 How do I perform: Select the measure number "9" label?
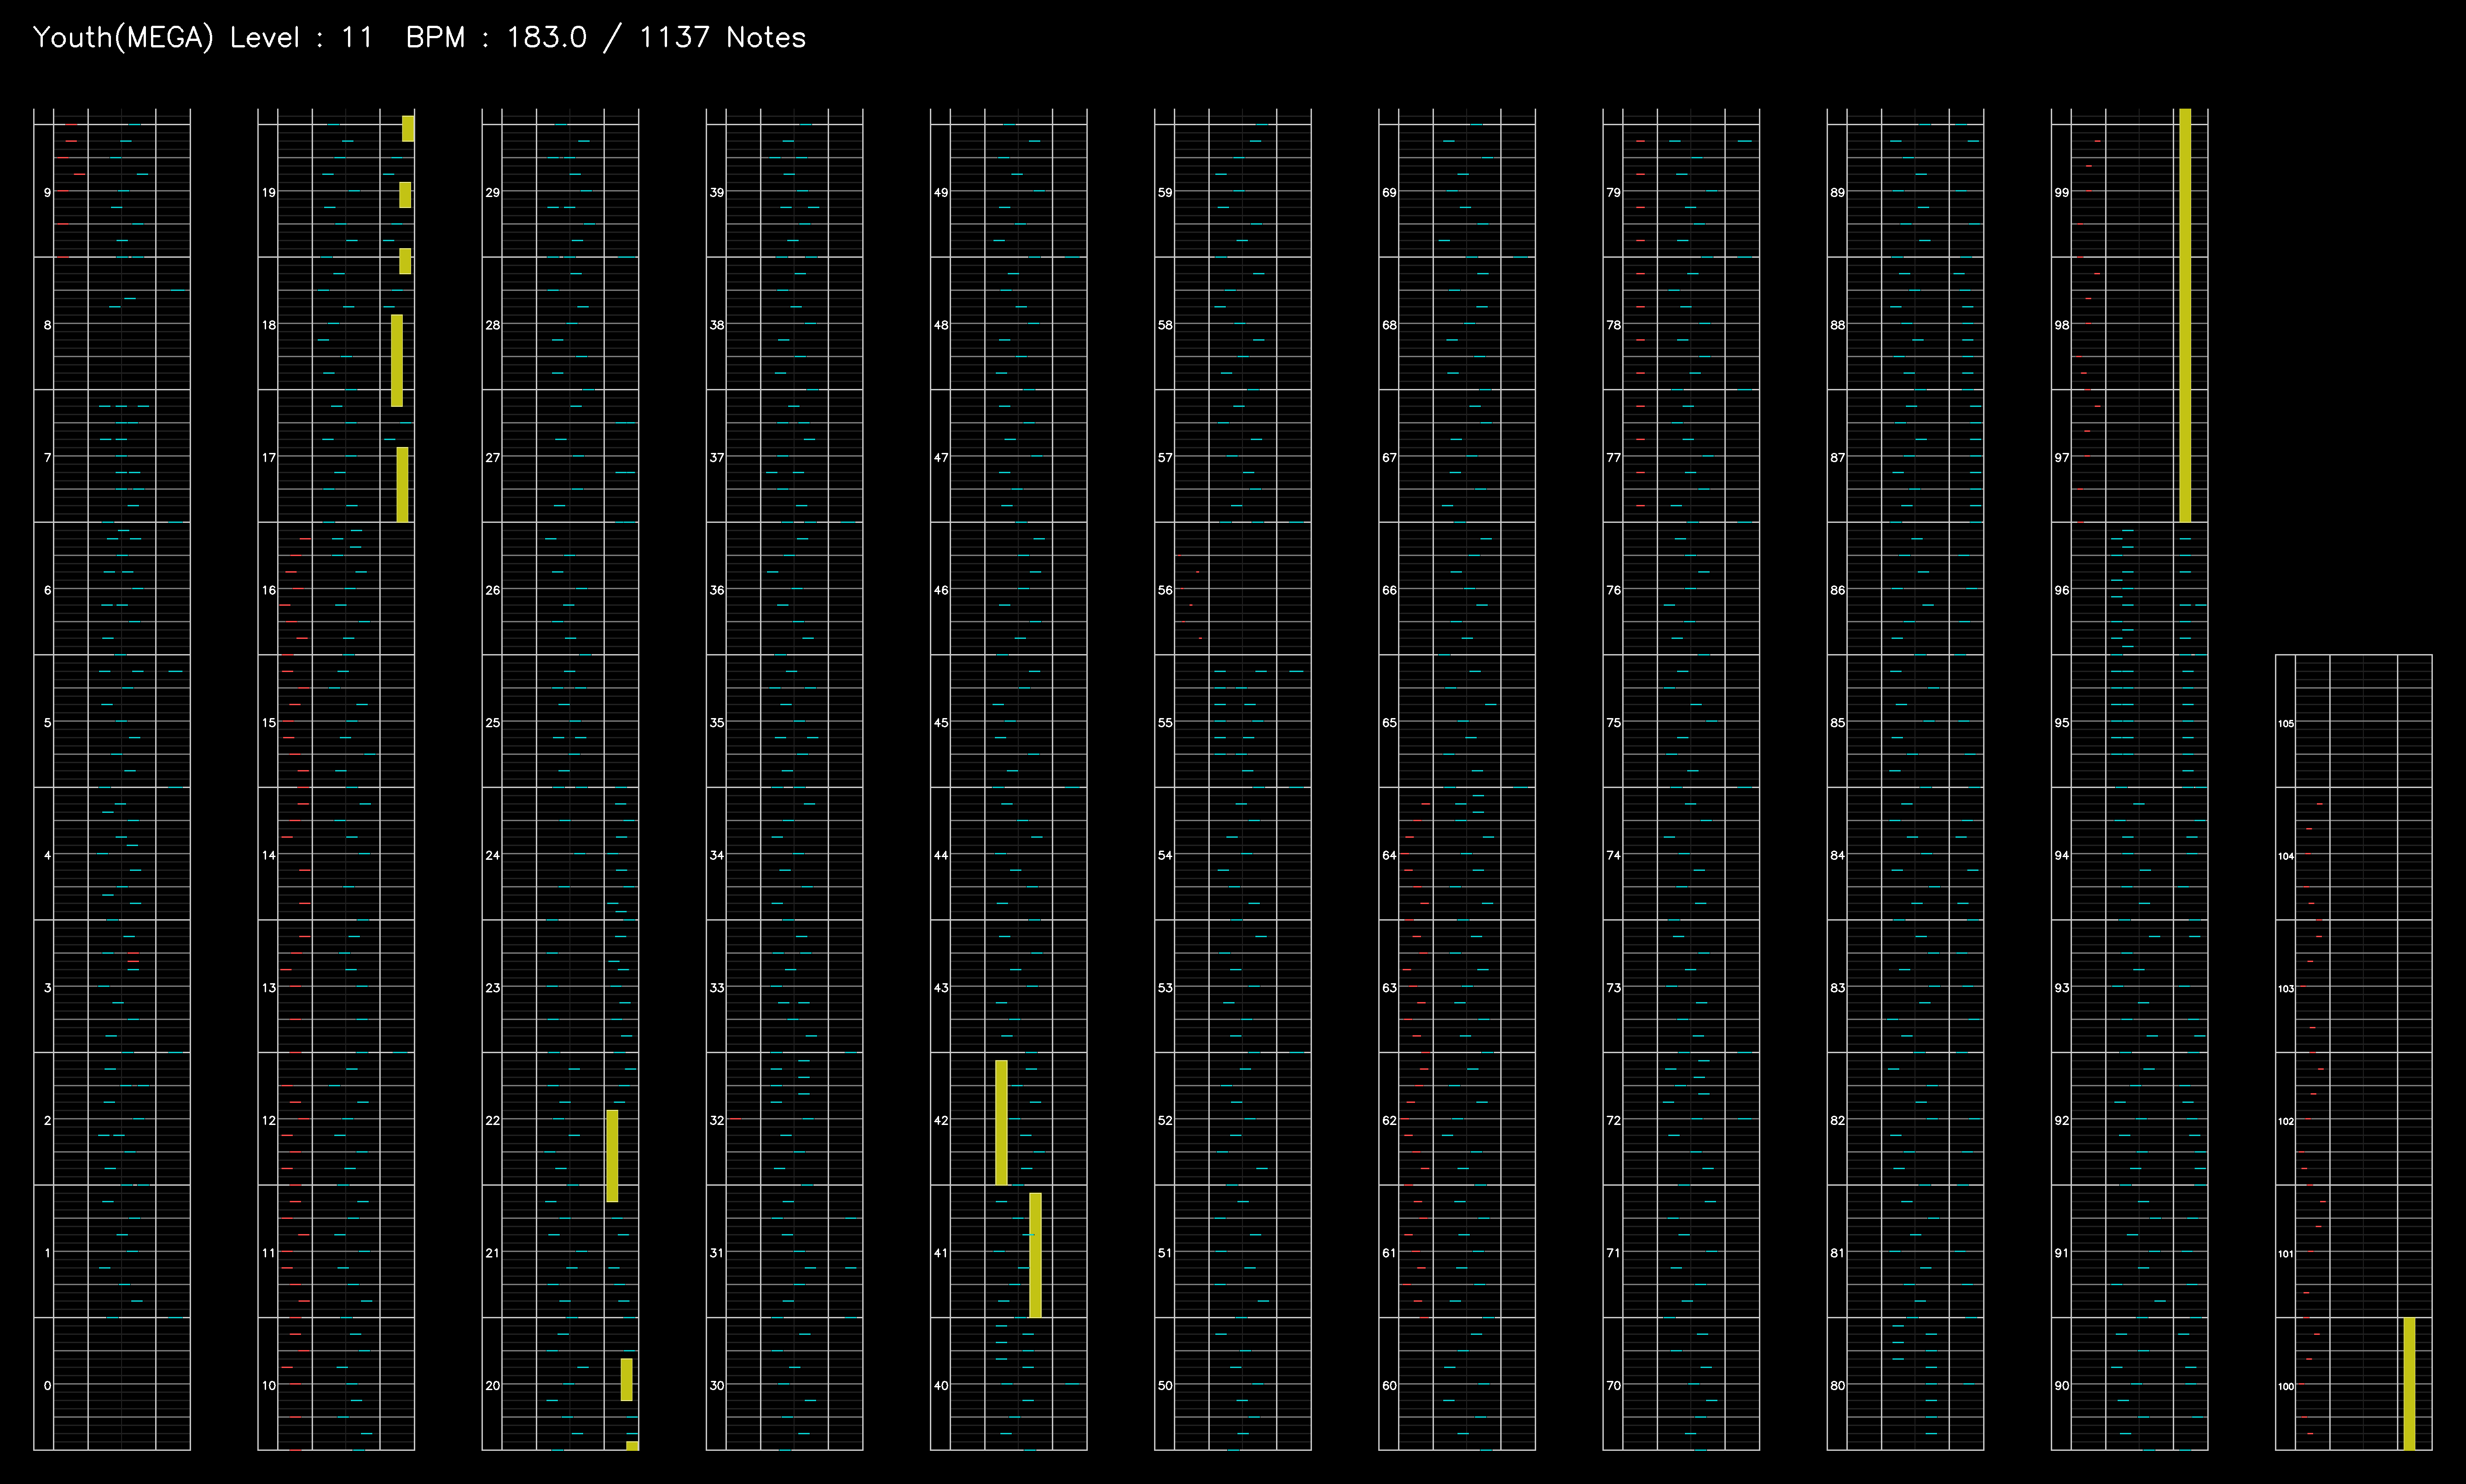[47, 192]
